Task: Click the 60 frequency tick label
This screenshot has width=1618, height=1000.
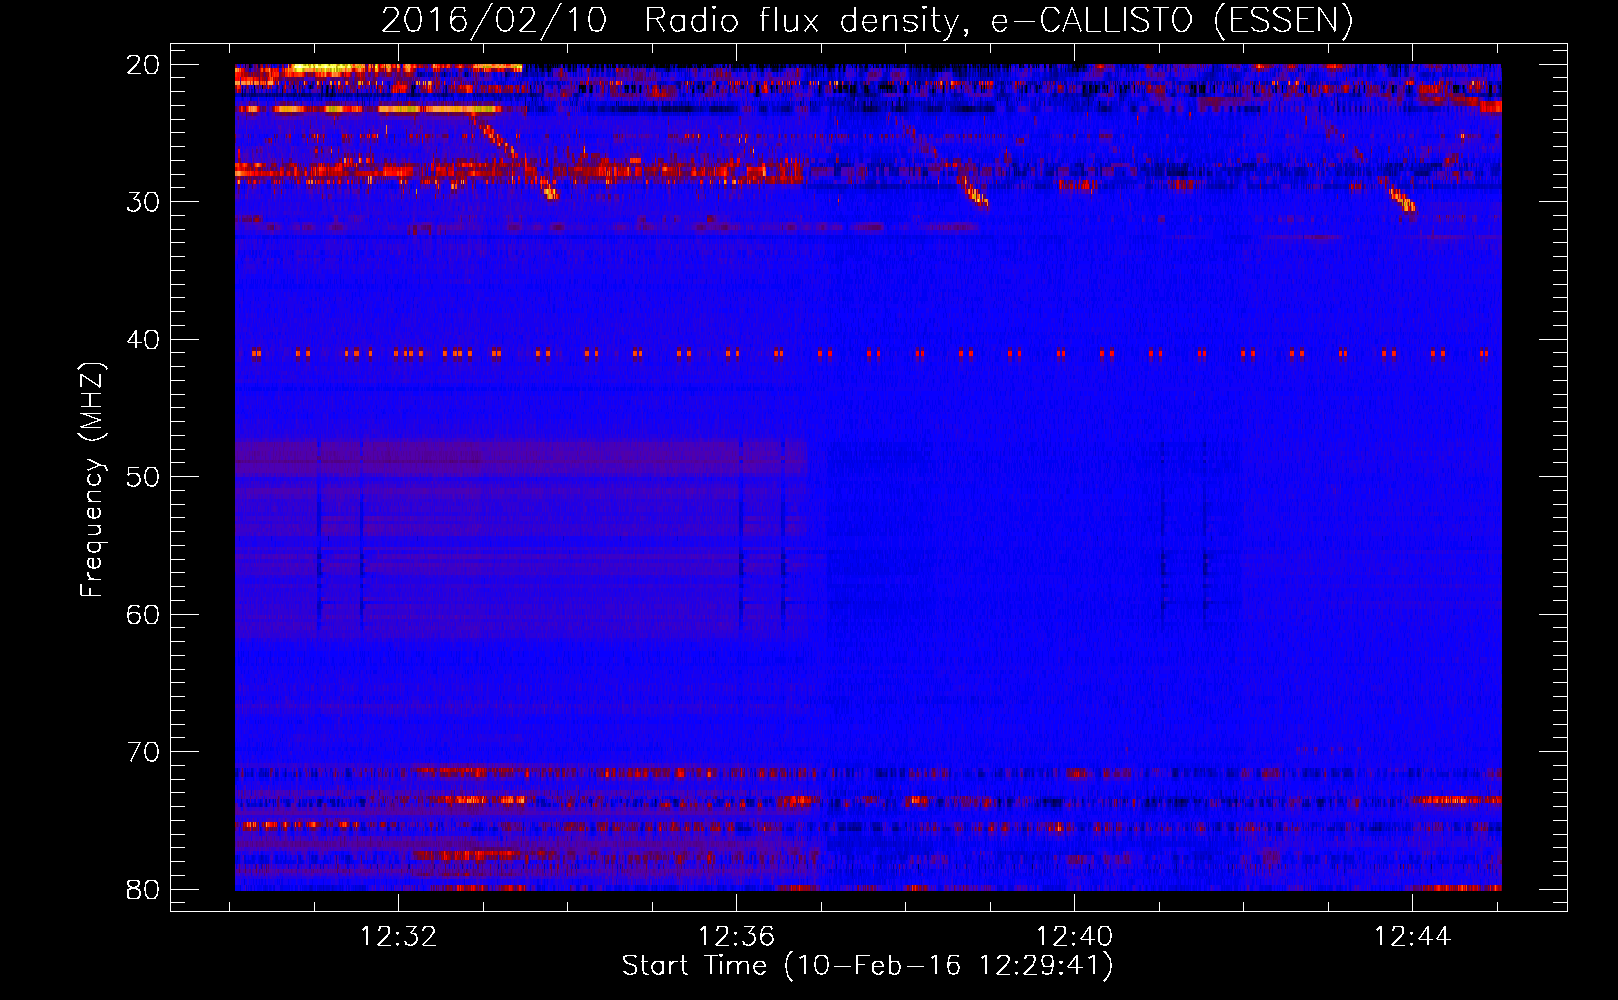Action: [143, 614]
